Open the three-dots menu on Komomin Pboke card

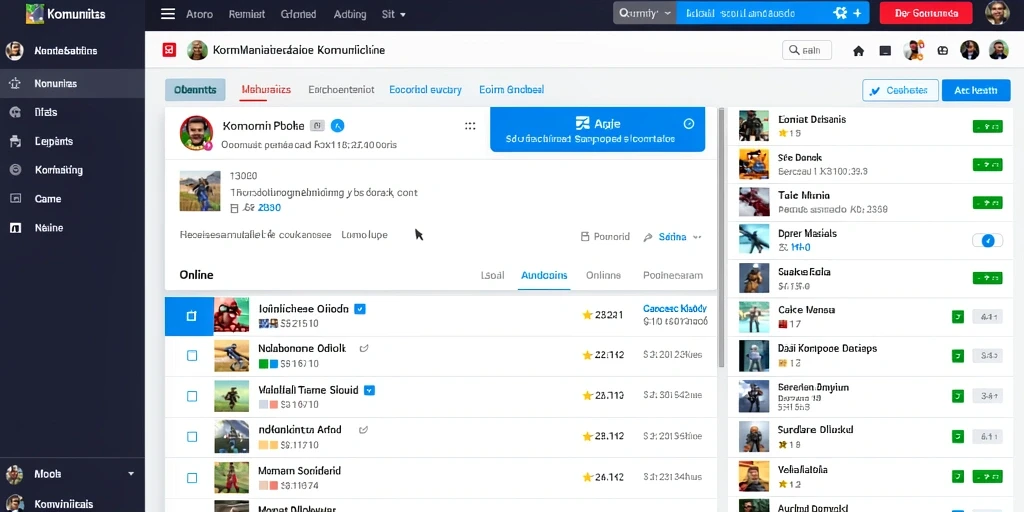click(x=470, y=126)
